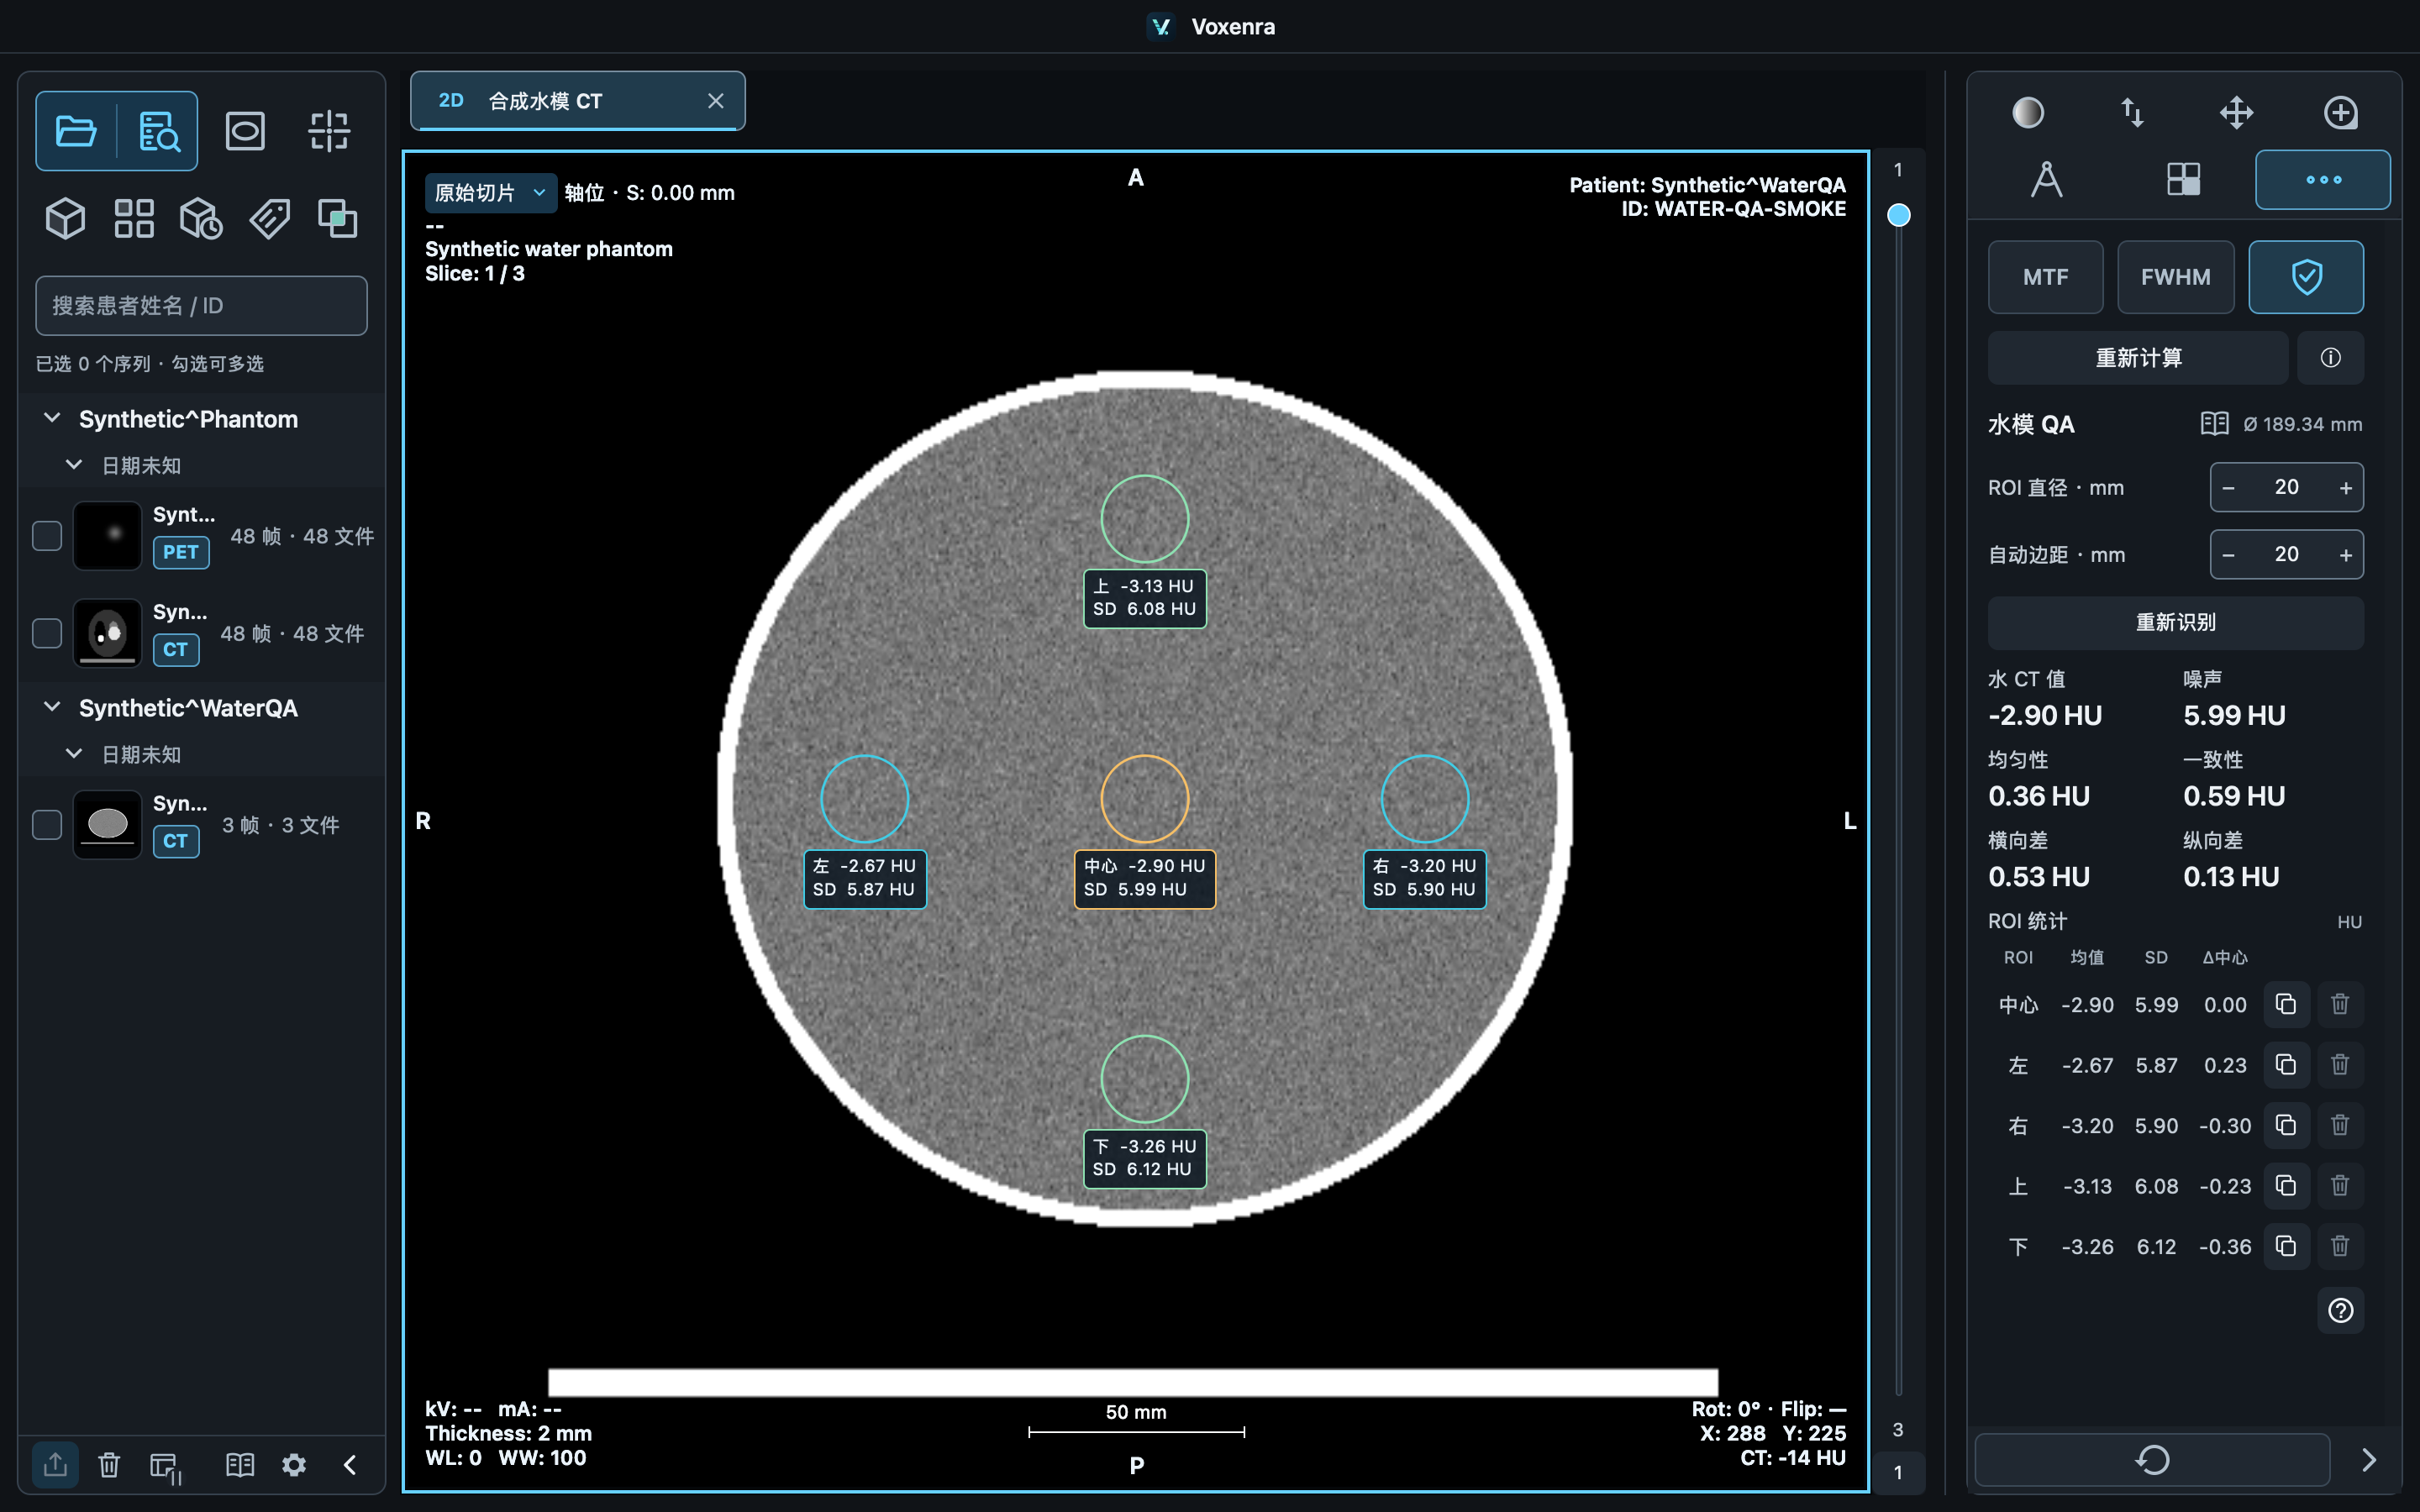
Task: Close the 合成水模 CT tab
Action: coord(715,101)
